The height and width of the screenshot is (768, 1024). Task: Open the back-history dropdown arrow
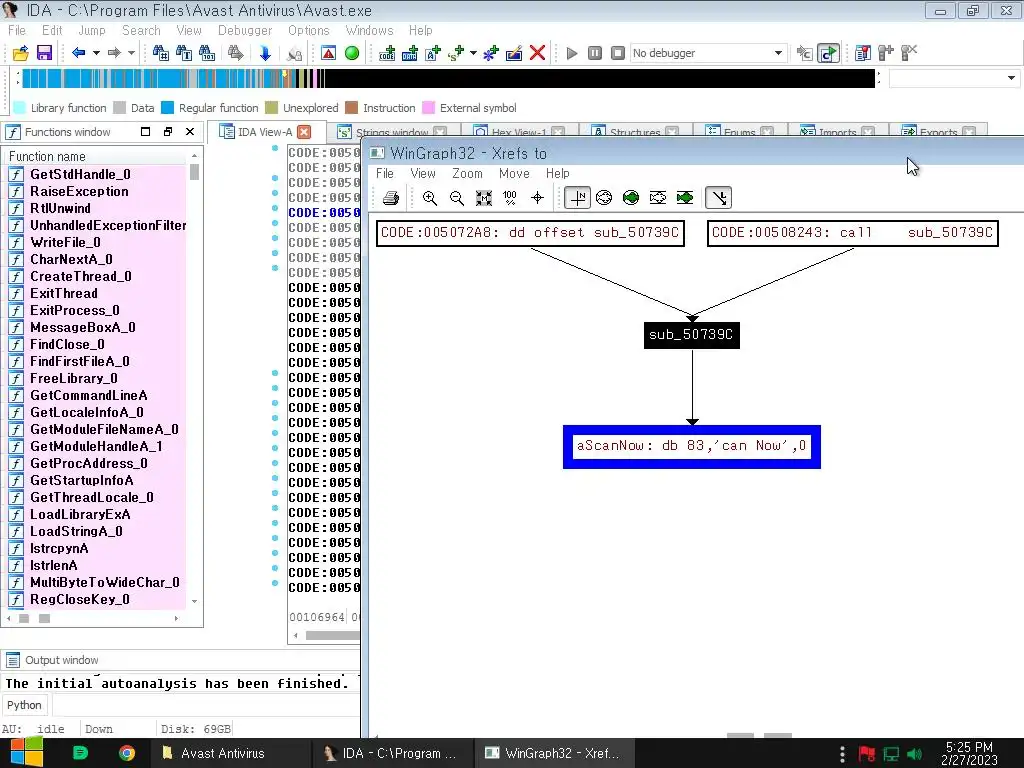[x=96, y=53]
